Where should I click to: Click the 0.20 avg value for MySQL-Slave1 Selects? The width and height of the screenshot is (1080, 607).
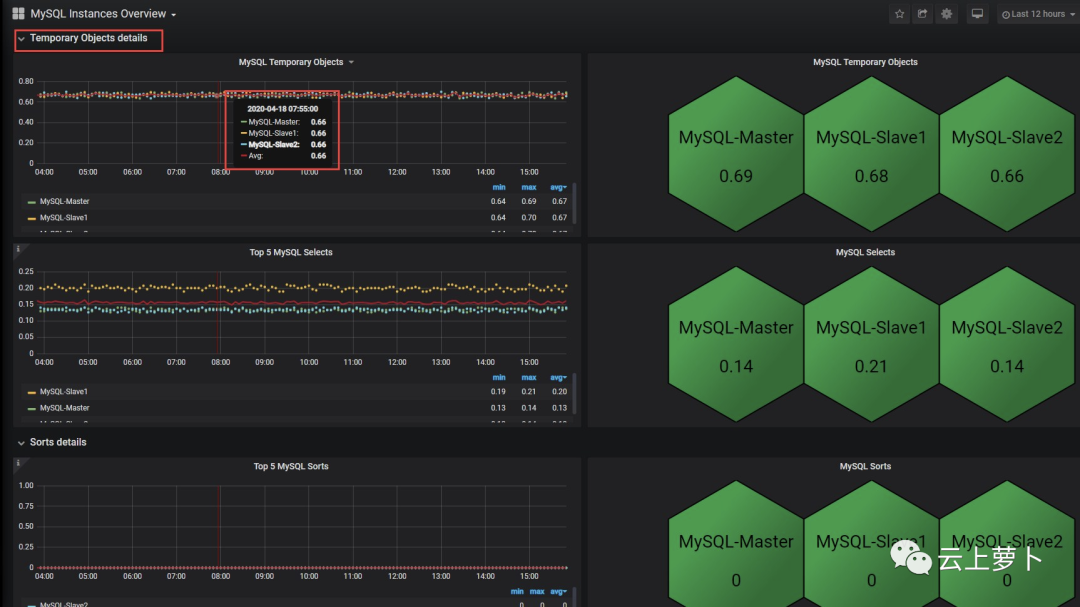tap(559, 391)
